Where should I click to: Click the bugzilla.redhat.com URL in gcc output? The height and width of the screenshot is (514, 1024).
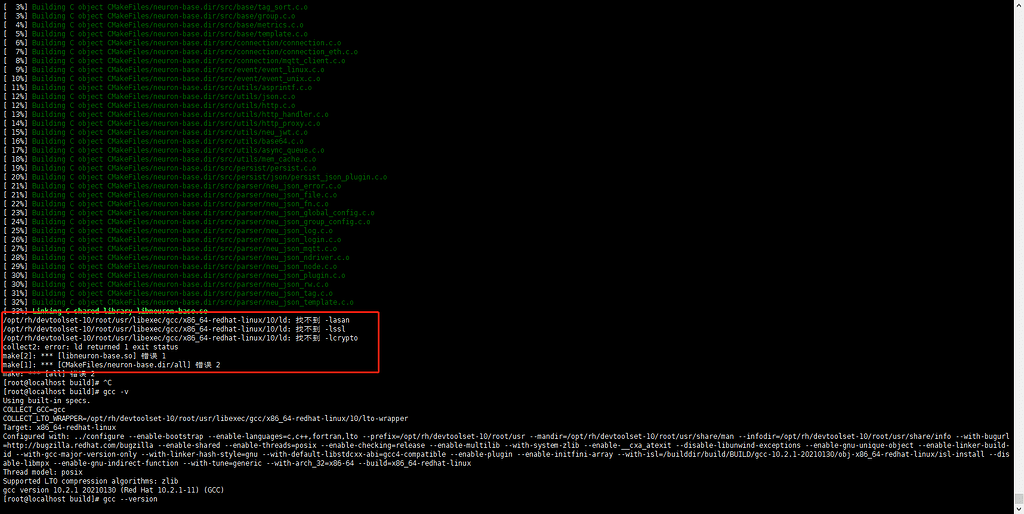click(60, 445)
